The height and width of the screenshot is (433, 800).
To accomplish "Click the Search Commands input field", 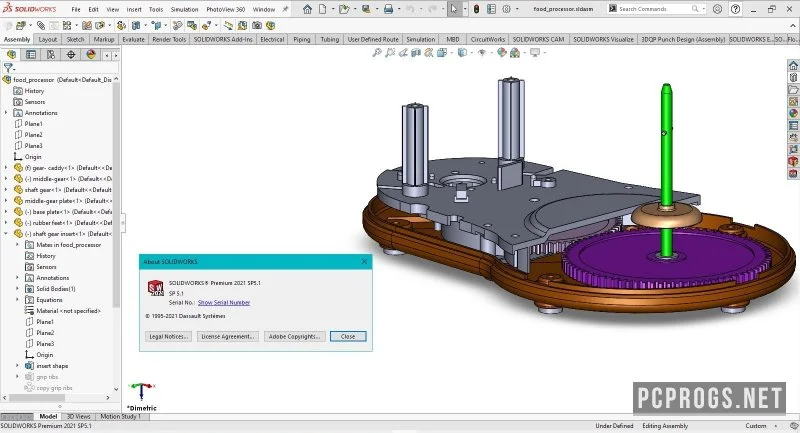I will coord(653,9).
